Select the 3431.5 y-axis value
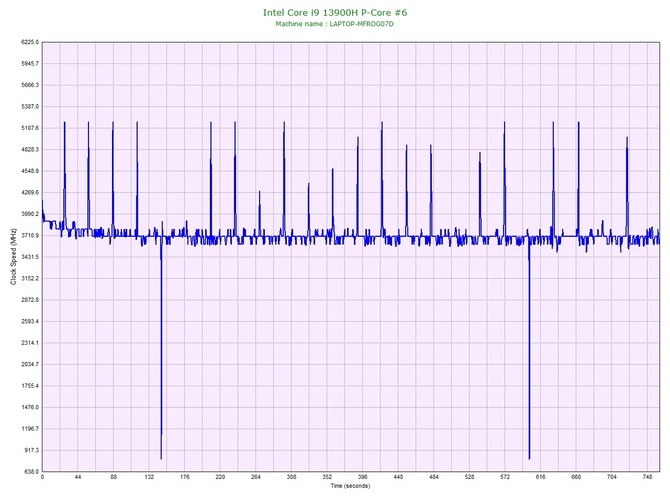 click(x=30, y=257)
